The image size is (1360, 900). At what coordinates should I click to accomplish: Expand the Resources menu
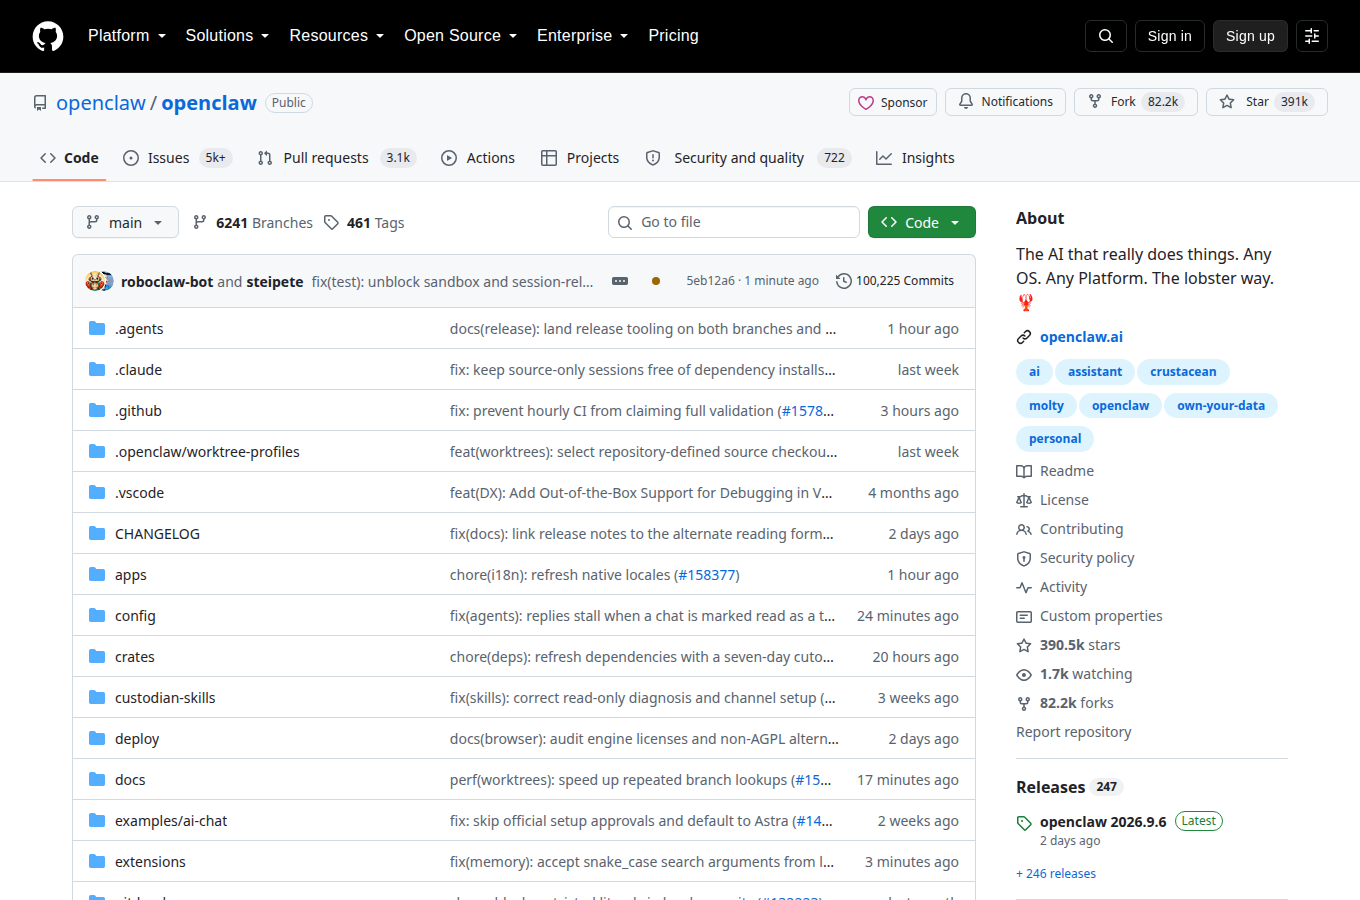(337, 36)
